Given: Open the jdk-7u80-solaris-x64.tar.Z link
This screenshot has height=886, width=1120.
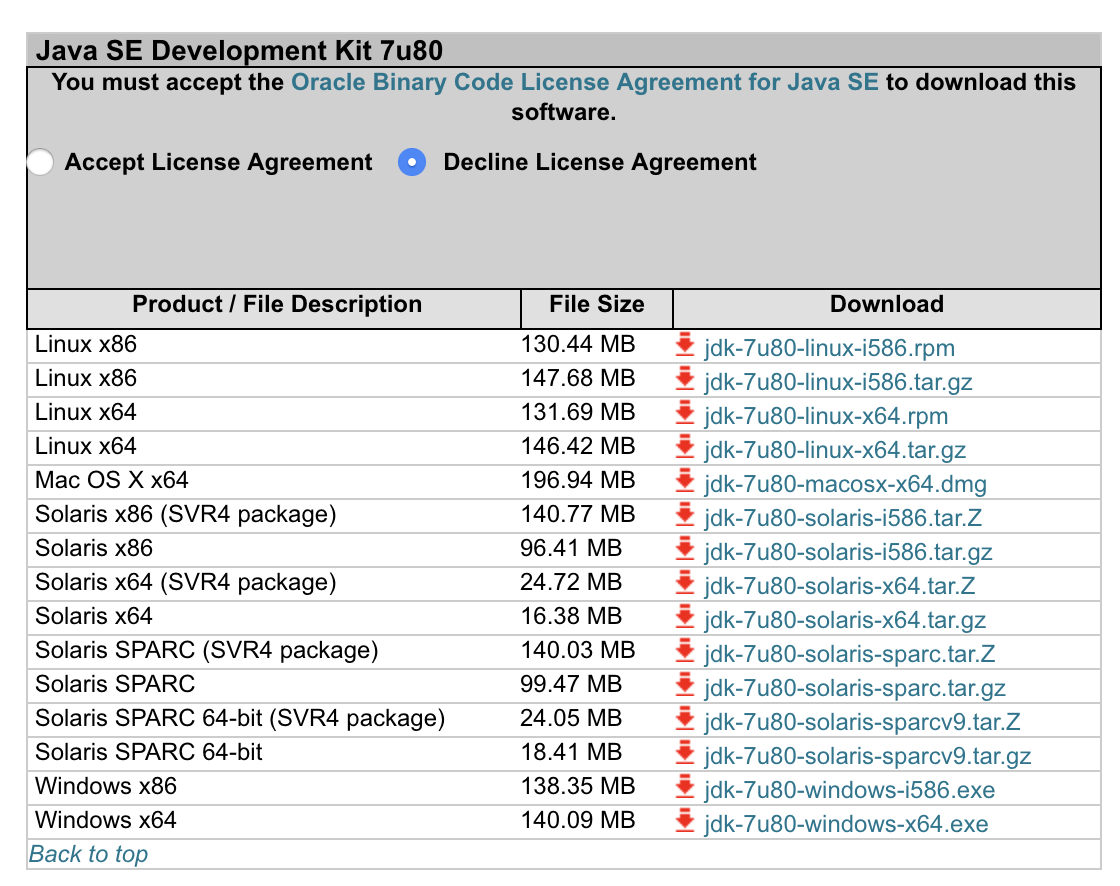Looking at the screenshot, I should pyautogui.click(x=839, y=586).
